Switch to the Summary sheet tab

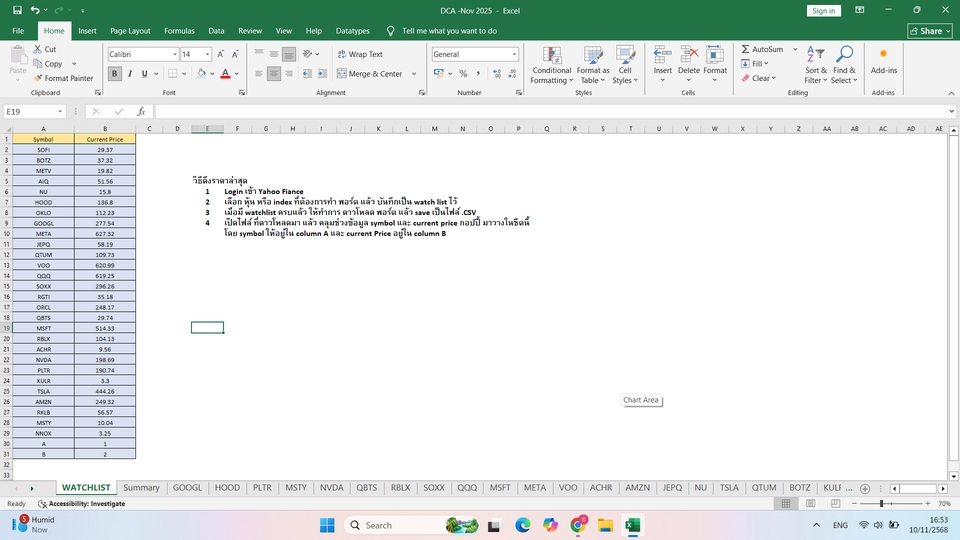[x=142, y=488]
